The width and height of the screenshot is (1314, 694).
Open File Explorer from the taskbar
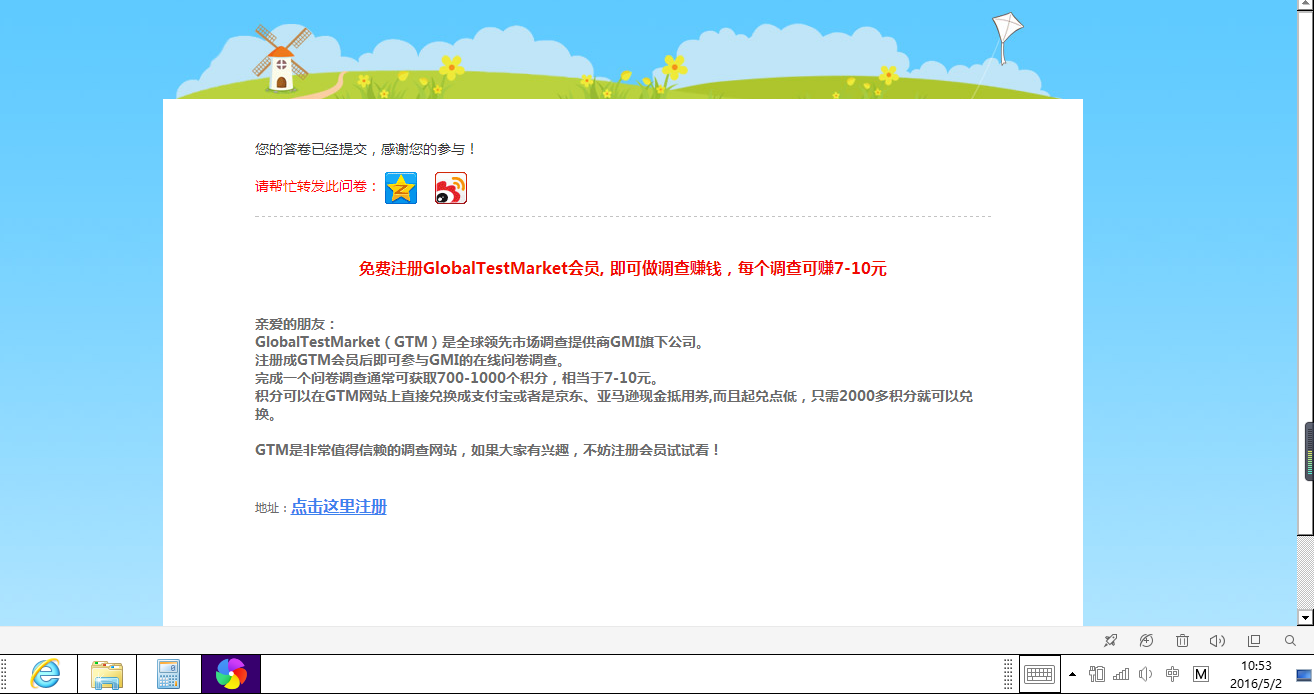tap(107, 674)
